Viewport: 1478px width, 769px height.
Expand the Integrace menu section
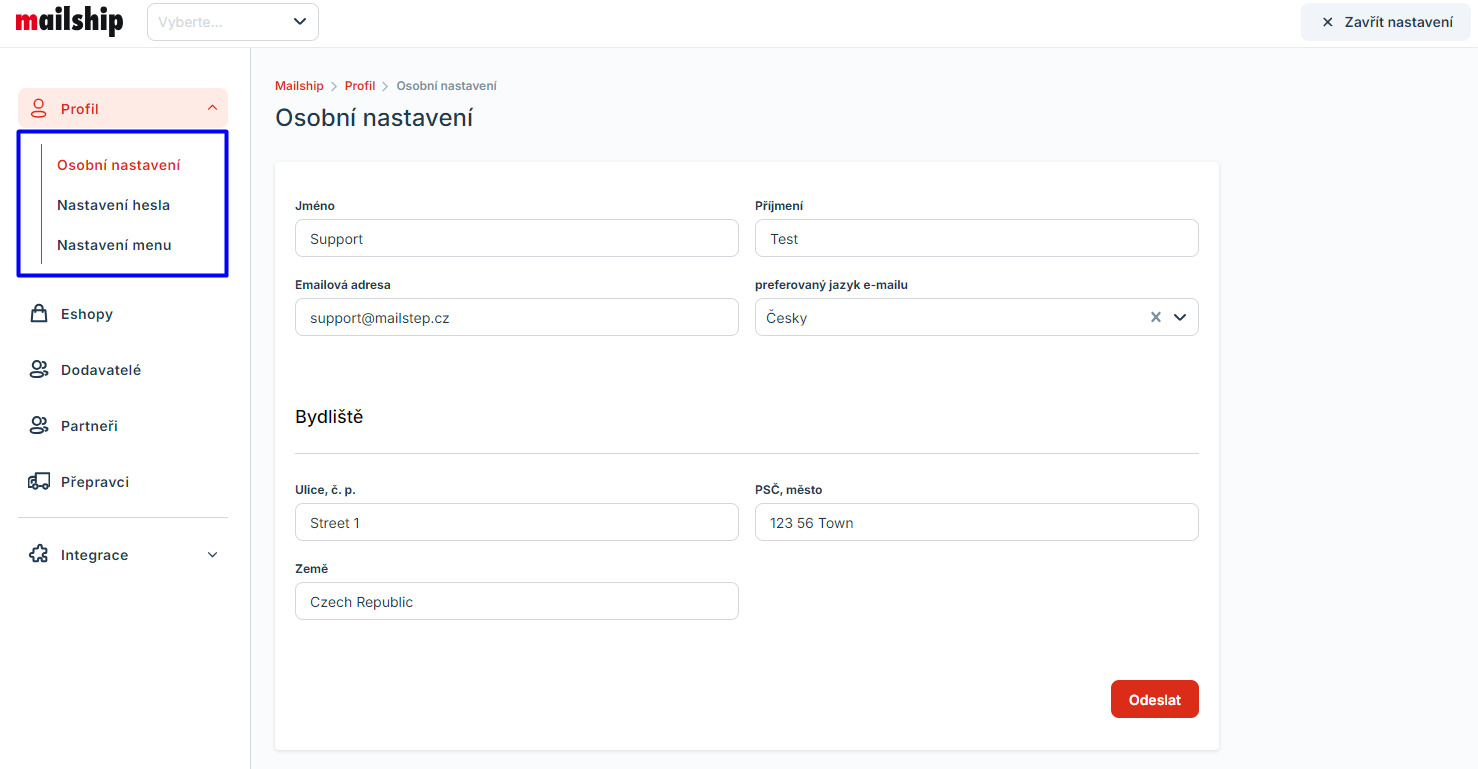click(x=212, y=555)
